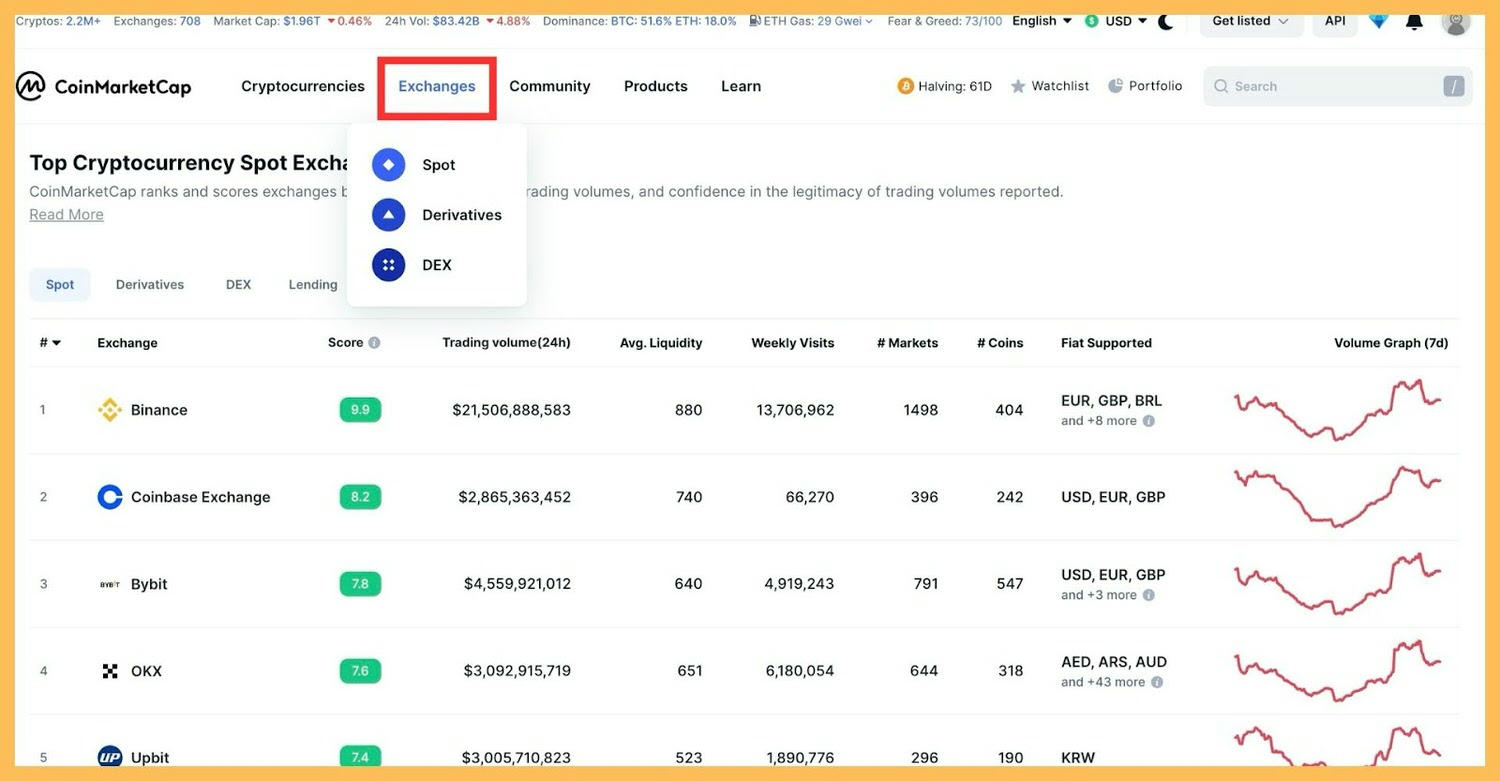The image size is (1500, 781).
Task: Click Binance volume $21,506,888,583
Action: click(511, 410)
